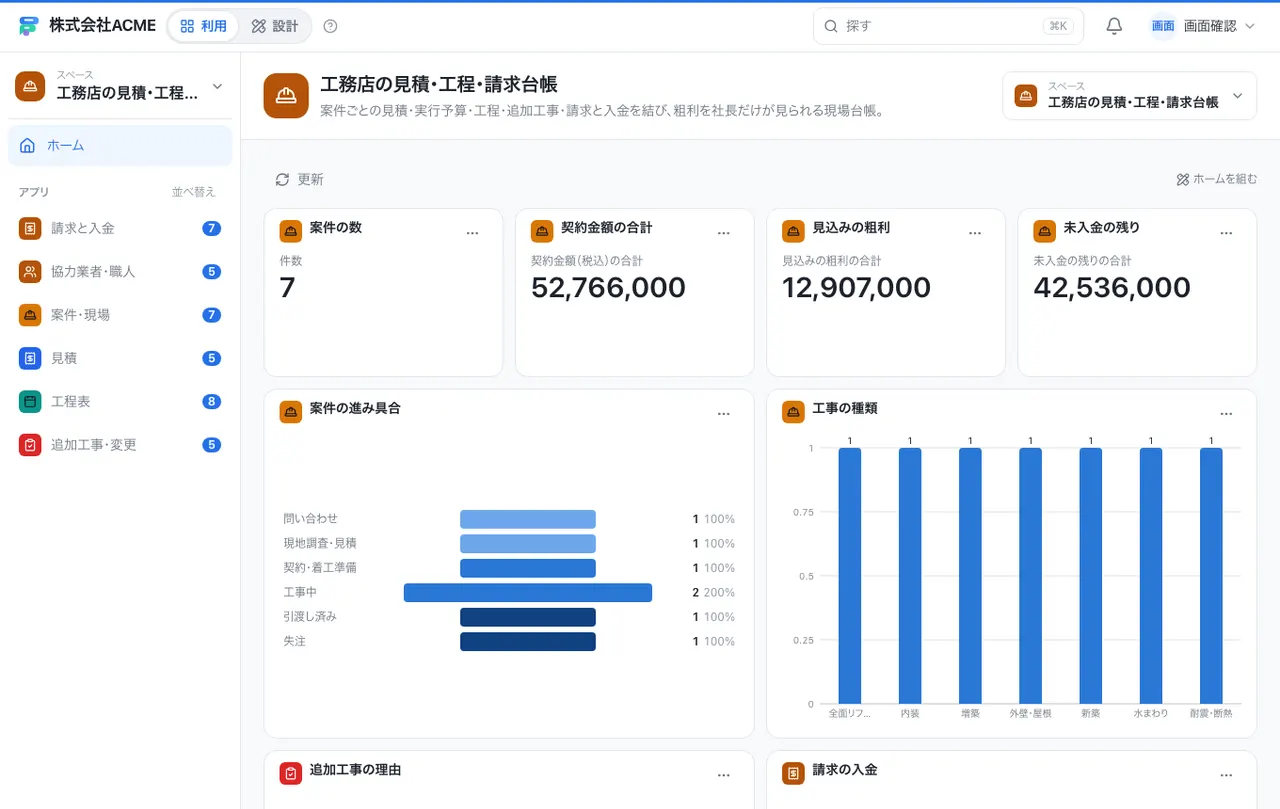Open 案件の数 card options menu

473,233
